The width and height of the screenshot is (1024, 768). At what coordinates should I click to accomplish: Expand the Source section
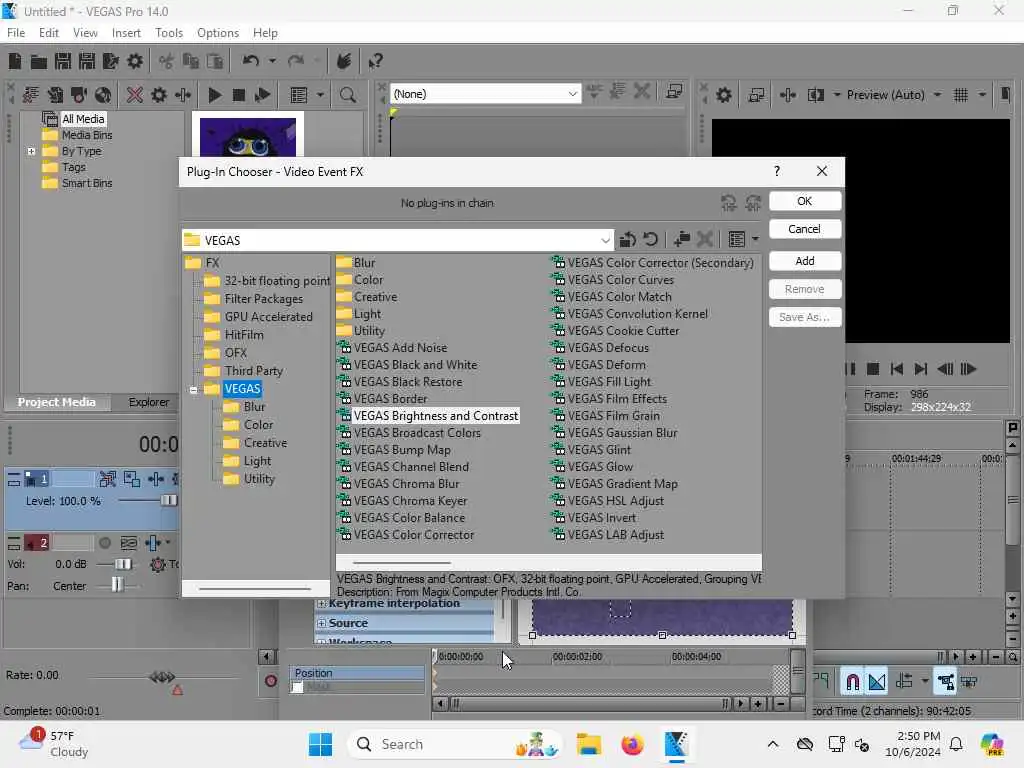coord(321,624)
